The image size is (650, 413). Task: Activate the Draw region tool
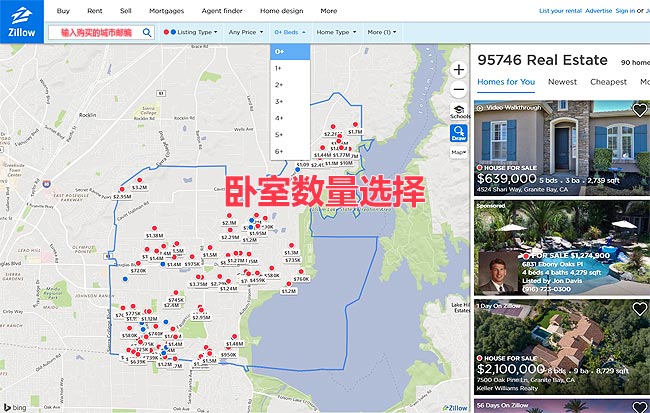pyautogui.click(x=459, y=133)
